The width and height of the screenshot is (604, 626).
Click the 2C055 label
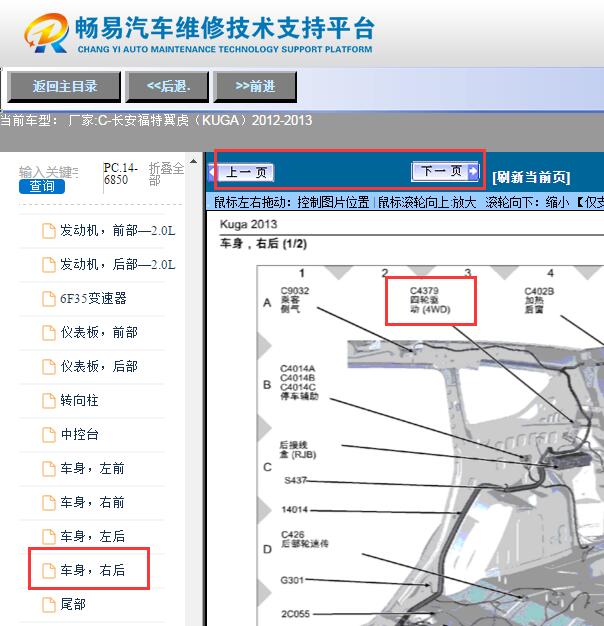(295, 614)
